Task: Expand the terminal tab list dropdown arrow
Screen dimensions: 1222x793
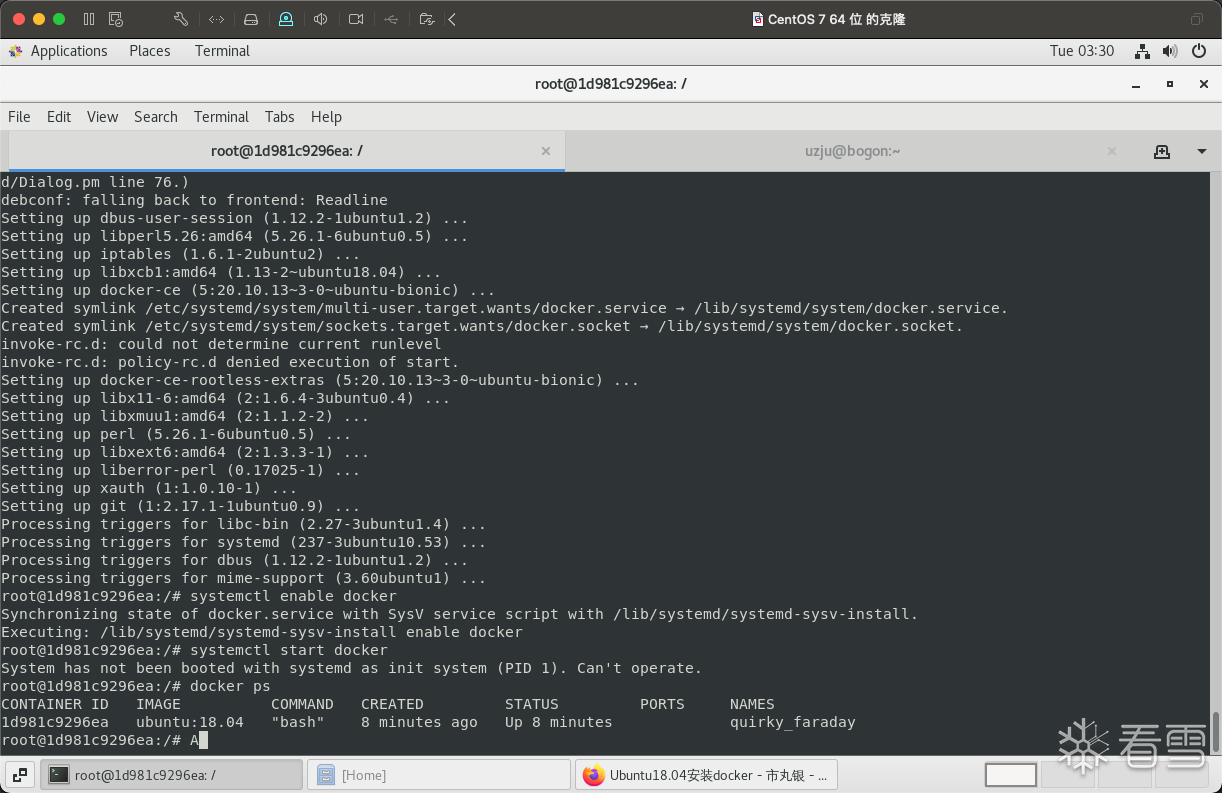Action: click(1202, 152)
